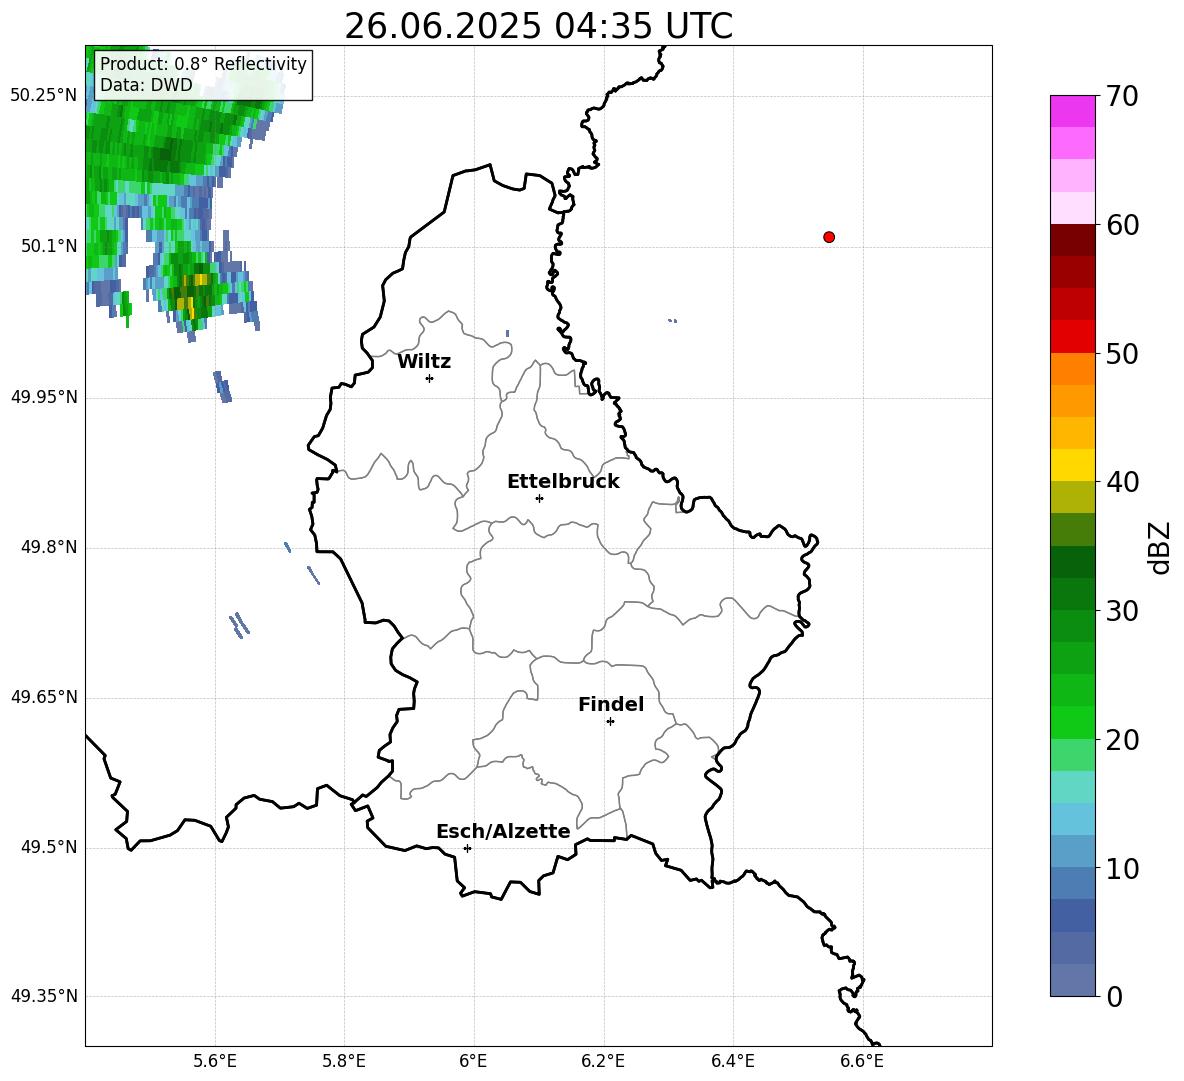Screen dimensions: 1184x1081
Task: Click the 70 tick on colorbar
Action: (x=1121, y=97)
